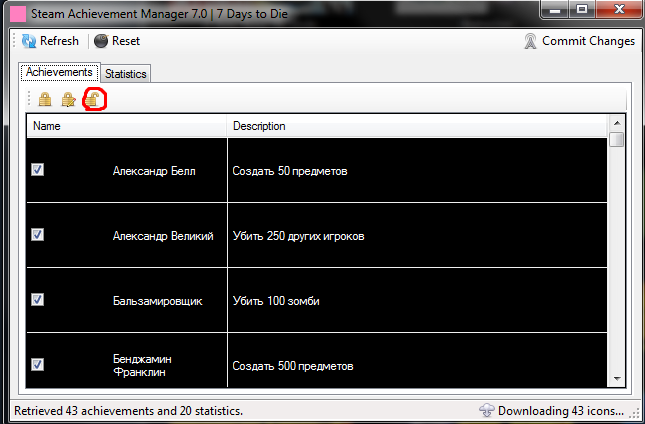Click the list scrollbar down arrow
The width and height of the screenshot is (645, 424).
click(617, 379)
